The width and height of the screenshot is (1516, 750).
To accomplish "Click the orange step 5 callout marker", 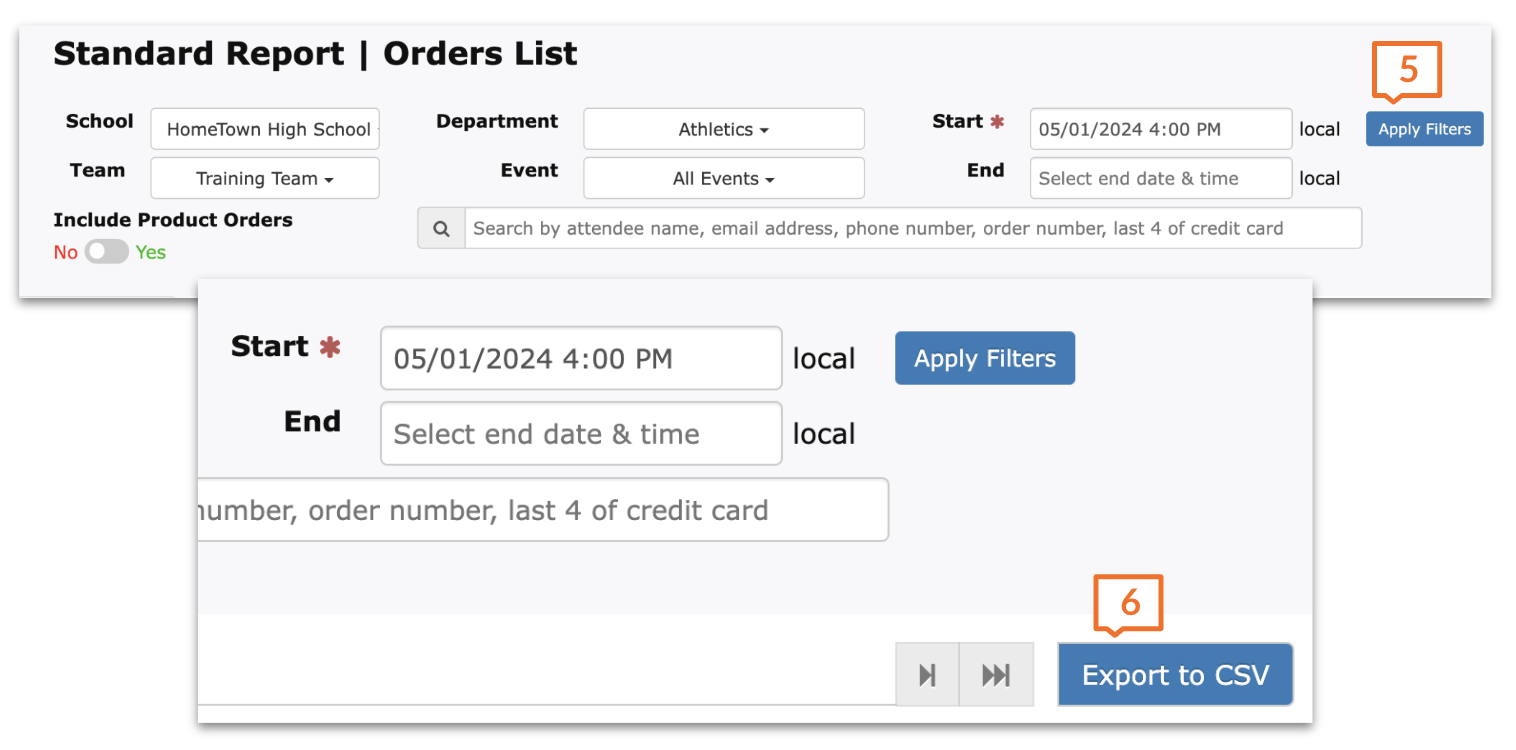I will pyautogui.click(x=1408, y=69).
